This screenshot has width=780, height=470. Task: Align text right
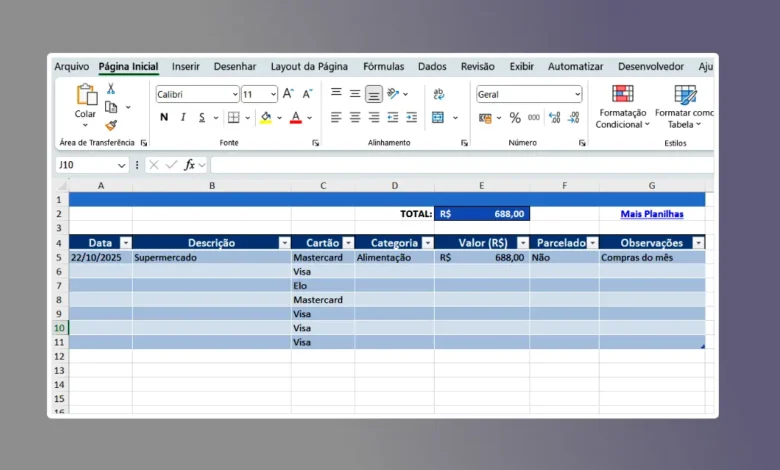(x=374, y=117)
